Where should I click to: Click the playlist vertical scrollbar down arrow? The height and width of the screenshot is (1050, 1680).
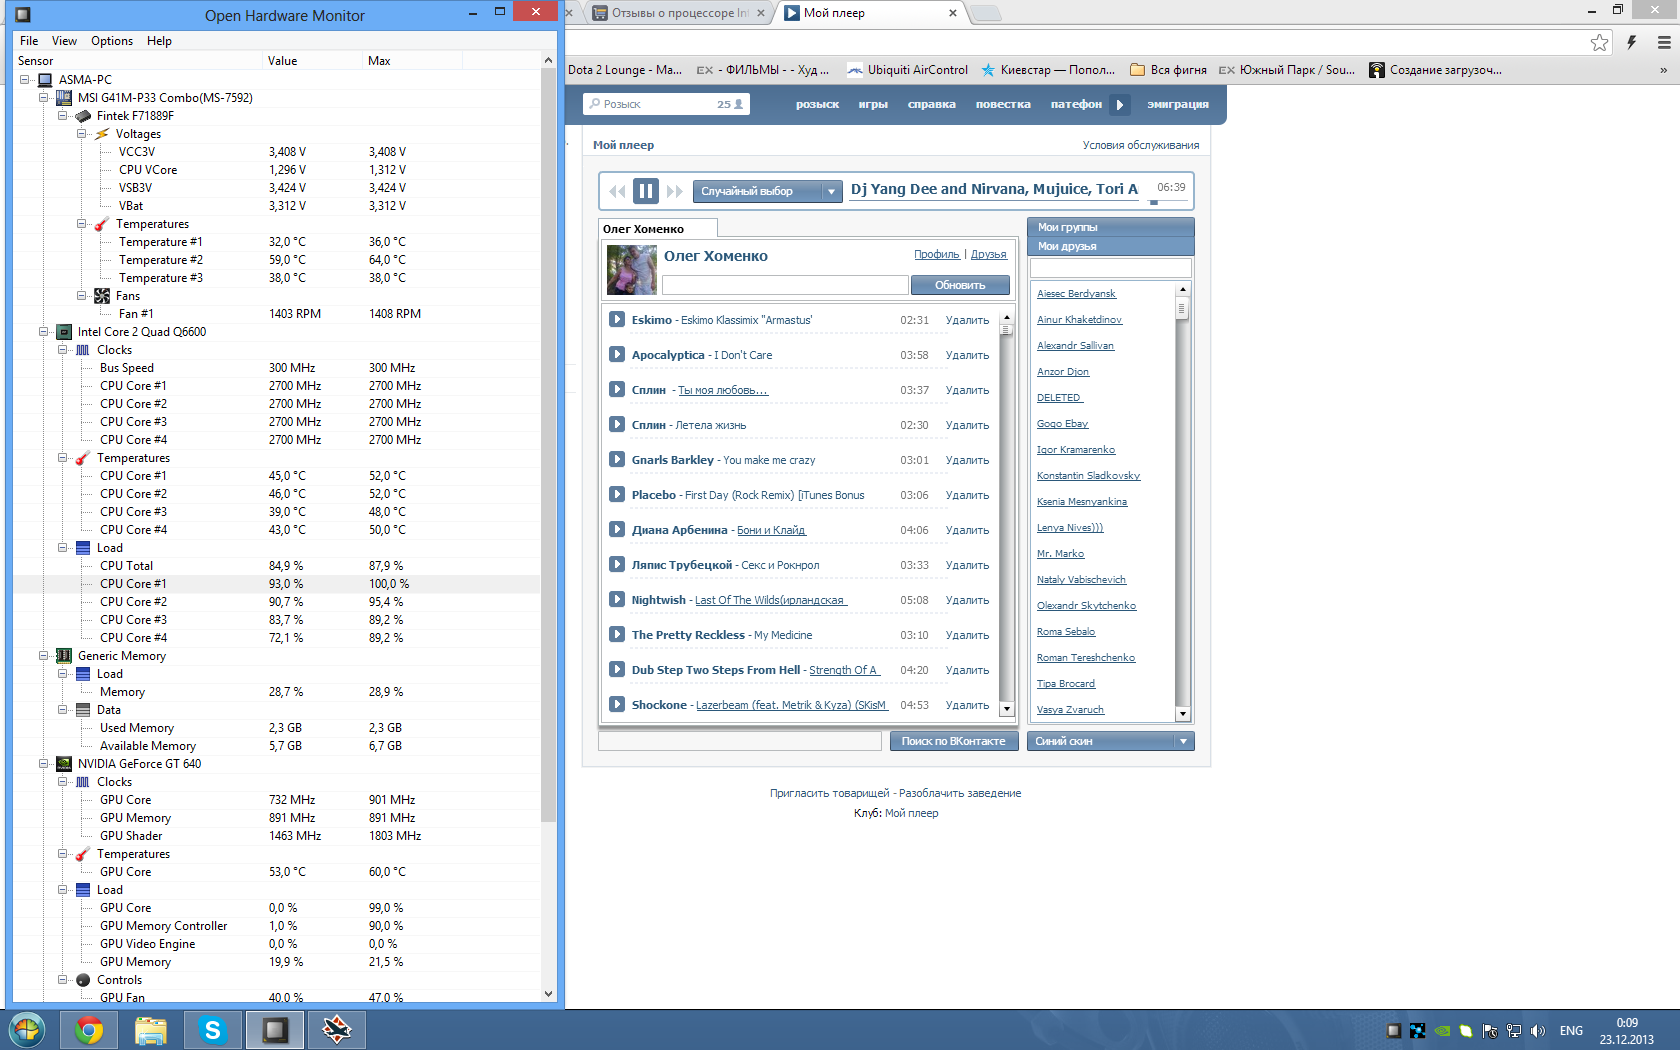[x=1007, y=709]
